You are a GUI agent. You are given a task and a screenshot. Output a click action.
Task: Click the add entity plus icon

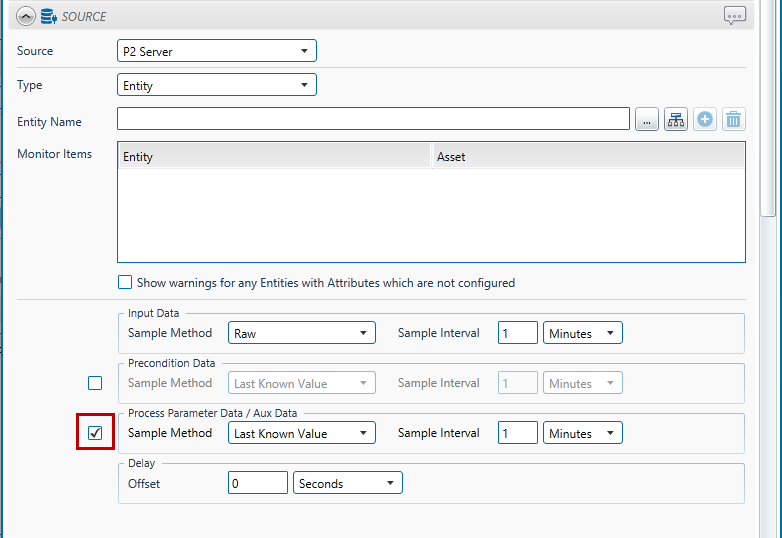705,120
